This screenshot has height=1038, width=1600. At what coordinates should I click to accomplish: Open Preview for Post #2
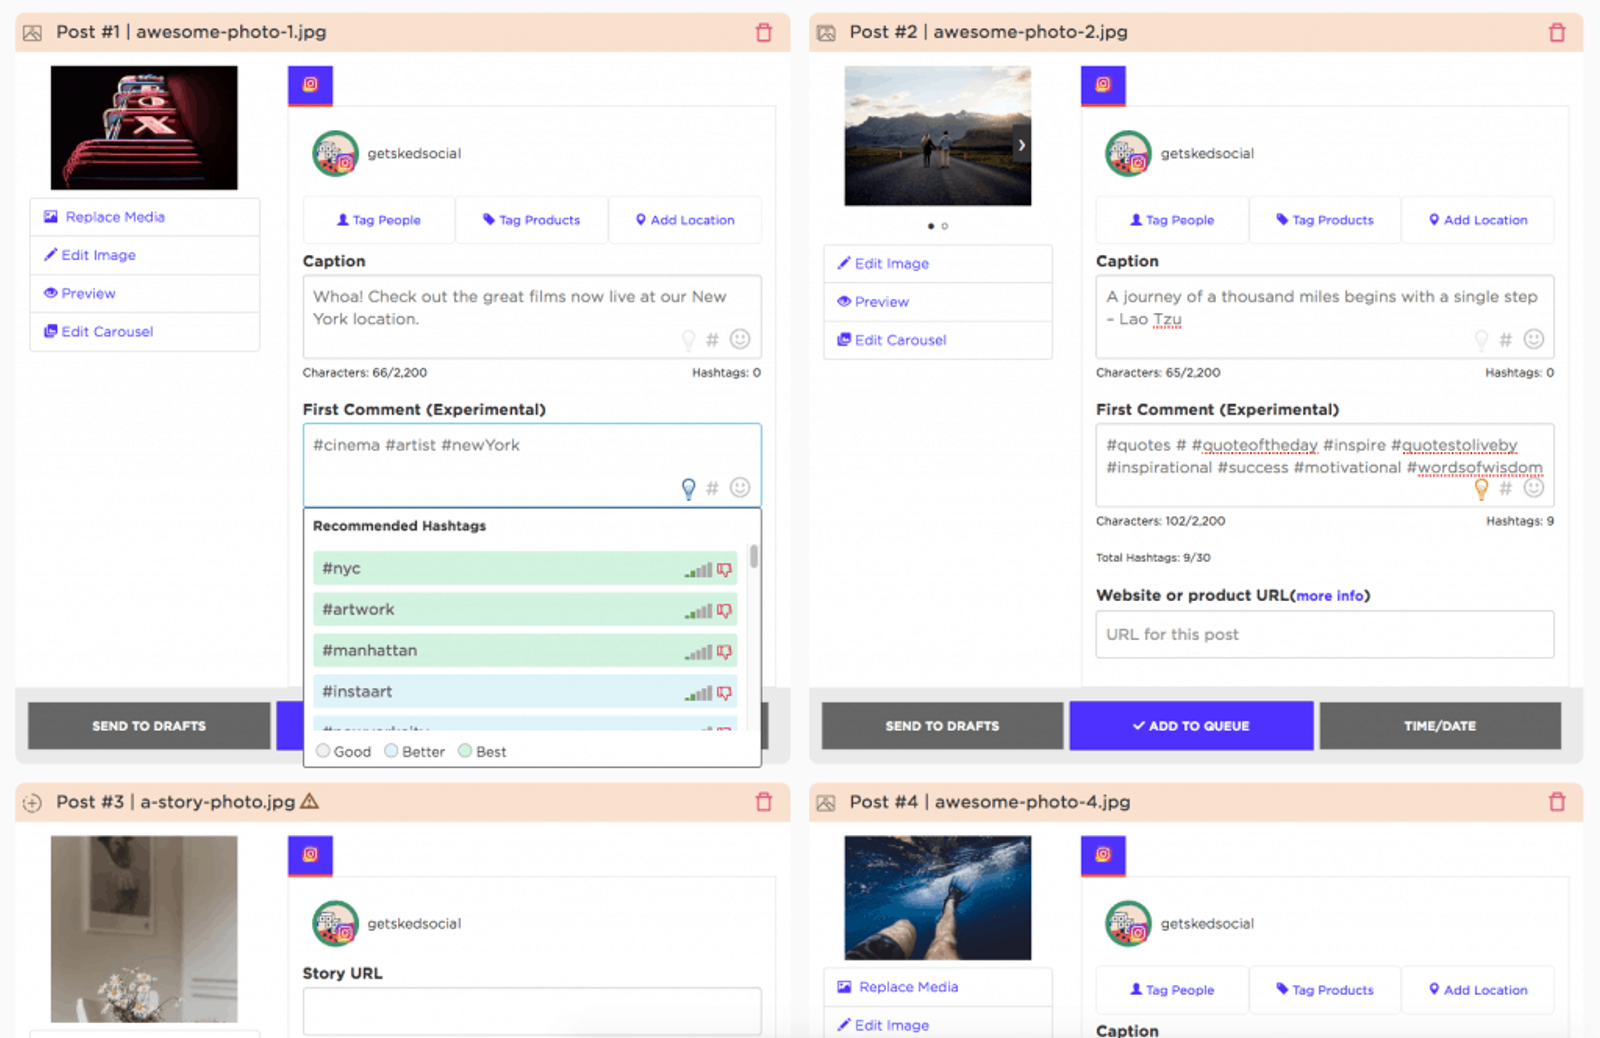[938, 301]
